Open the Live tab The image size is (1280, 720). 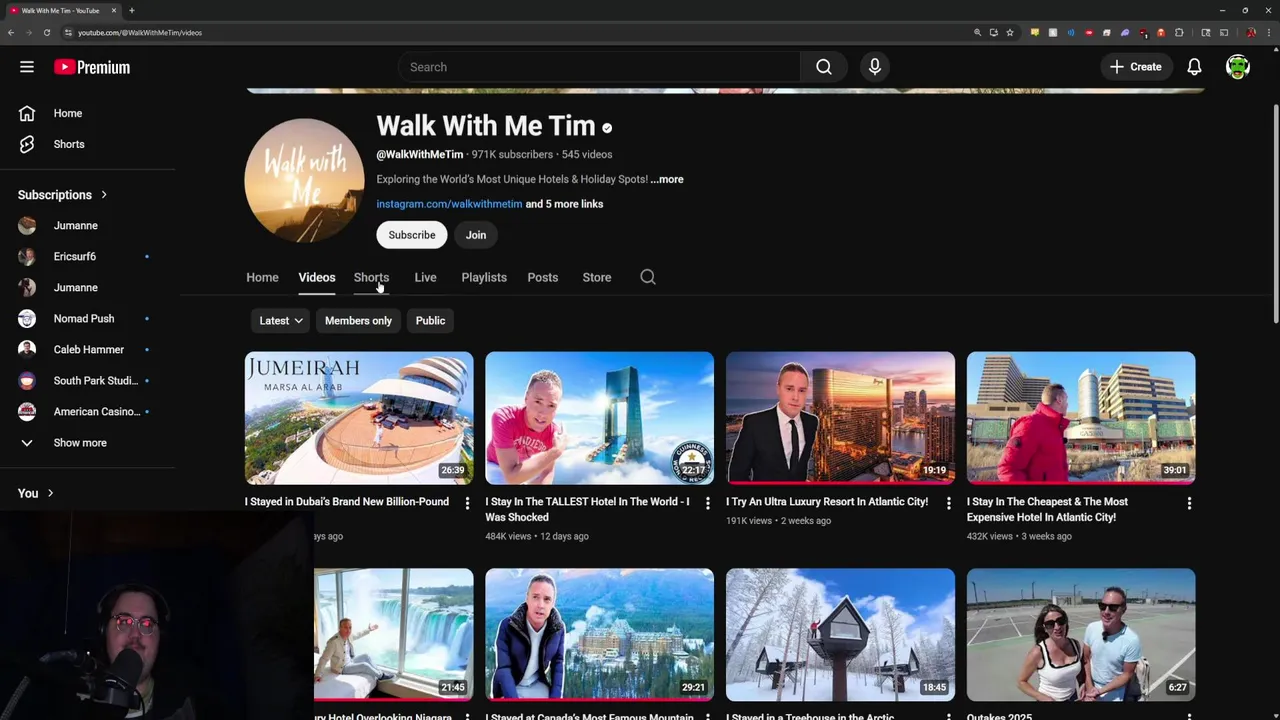pos(425,278)
